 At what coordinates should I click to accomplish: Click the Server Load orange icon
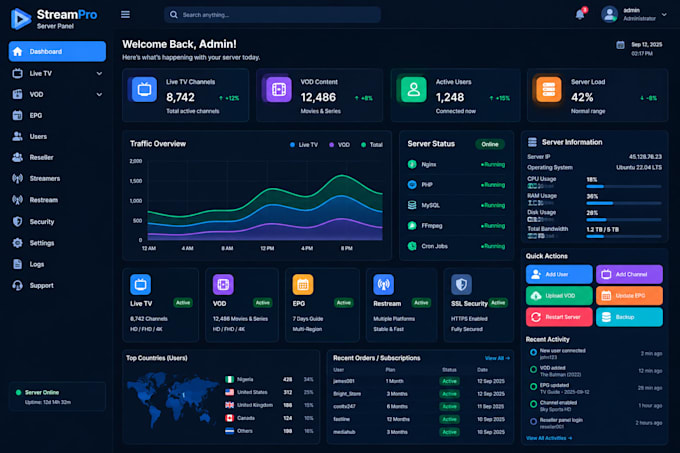pos(549,89)
